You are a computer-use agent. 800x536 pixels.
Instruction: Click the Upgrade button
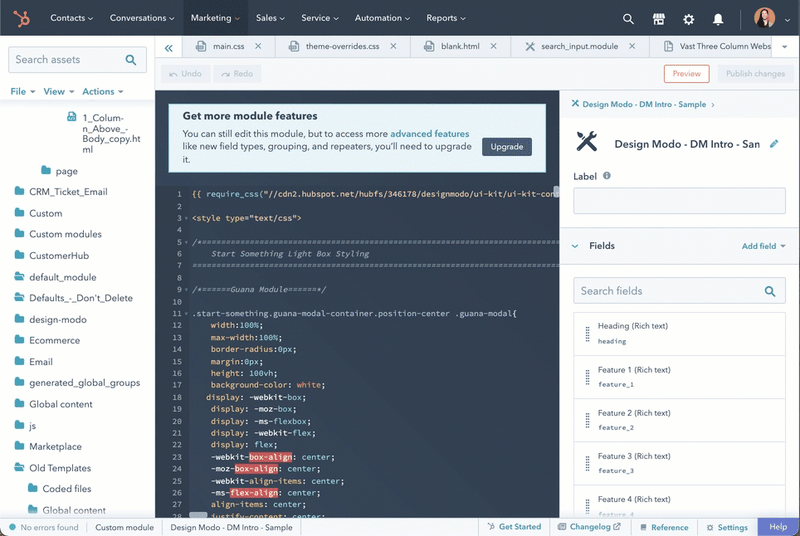pos(506,147)
